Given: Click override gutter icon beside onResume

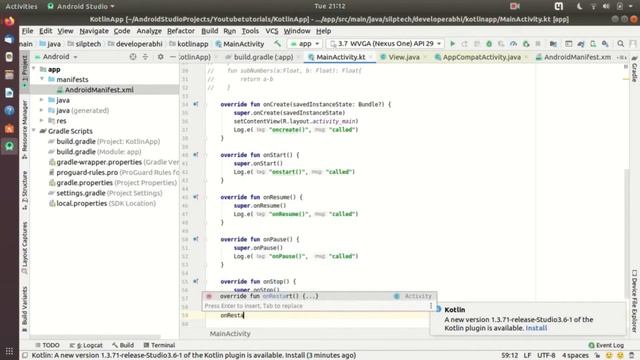Looking at the screenshot, I should [196, 197].
